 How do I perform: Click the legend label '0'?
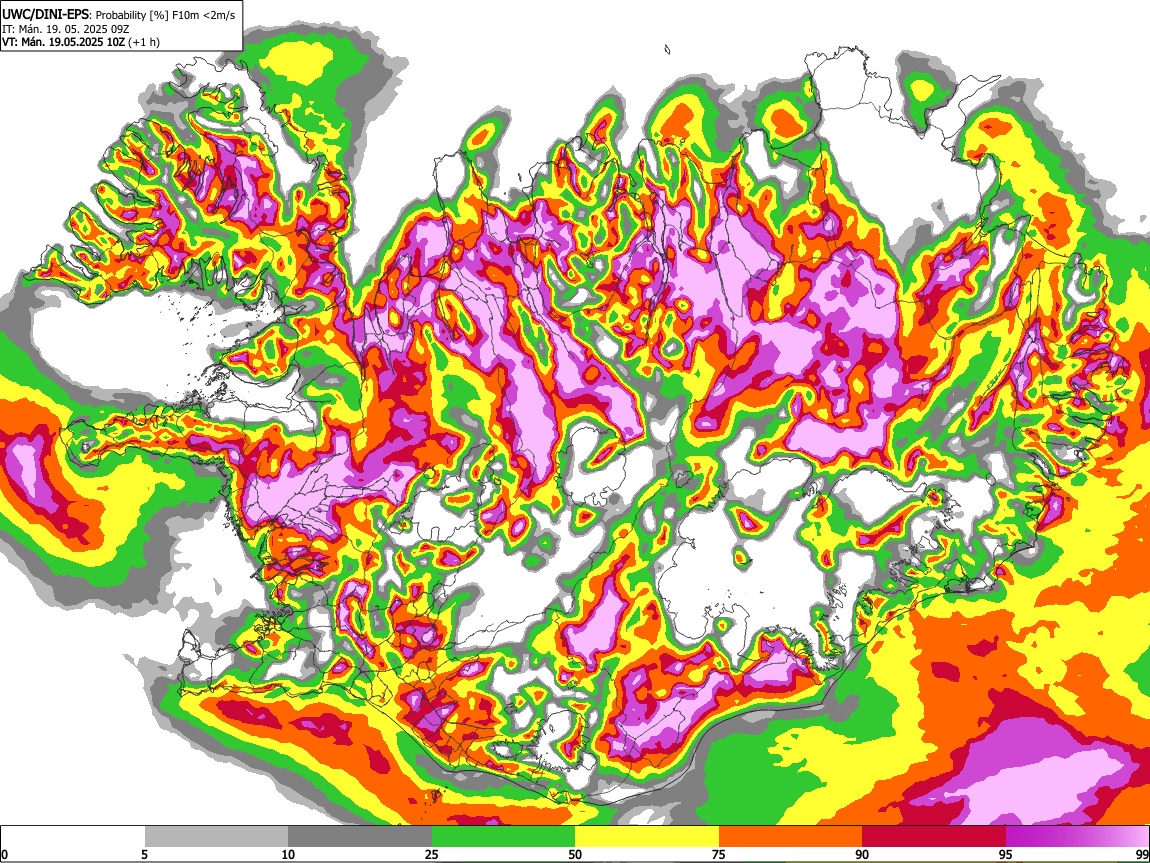[x=4, y=854]
